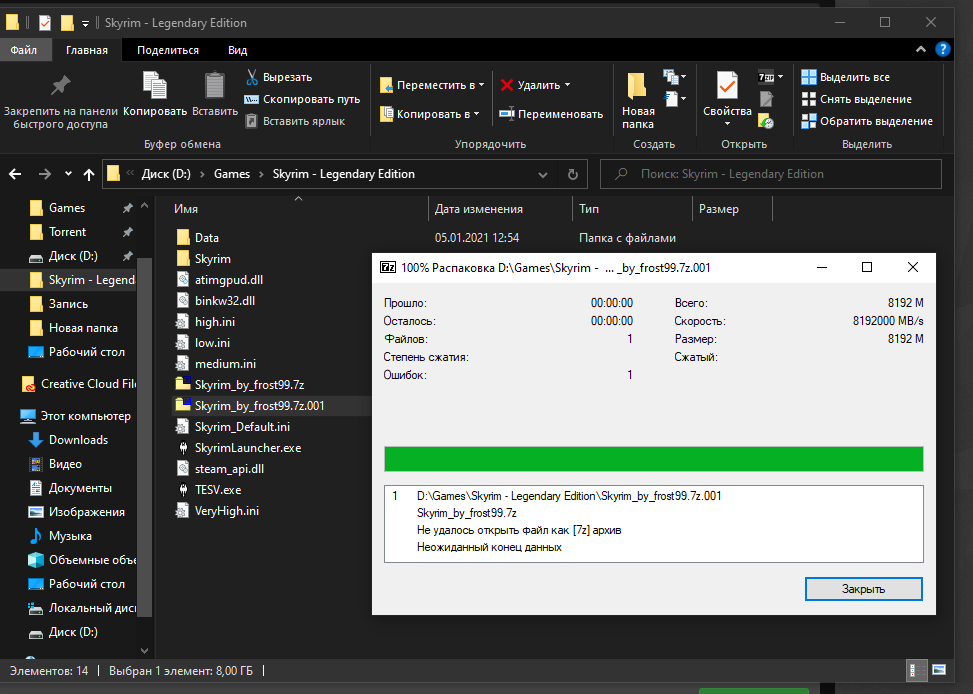This screenshot has width=973, height=694.
Task: Switch to large thumbnails view in status bar
Action: click(939, 670)
